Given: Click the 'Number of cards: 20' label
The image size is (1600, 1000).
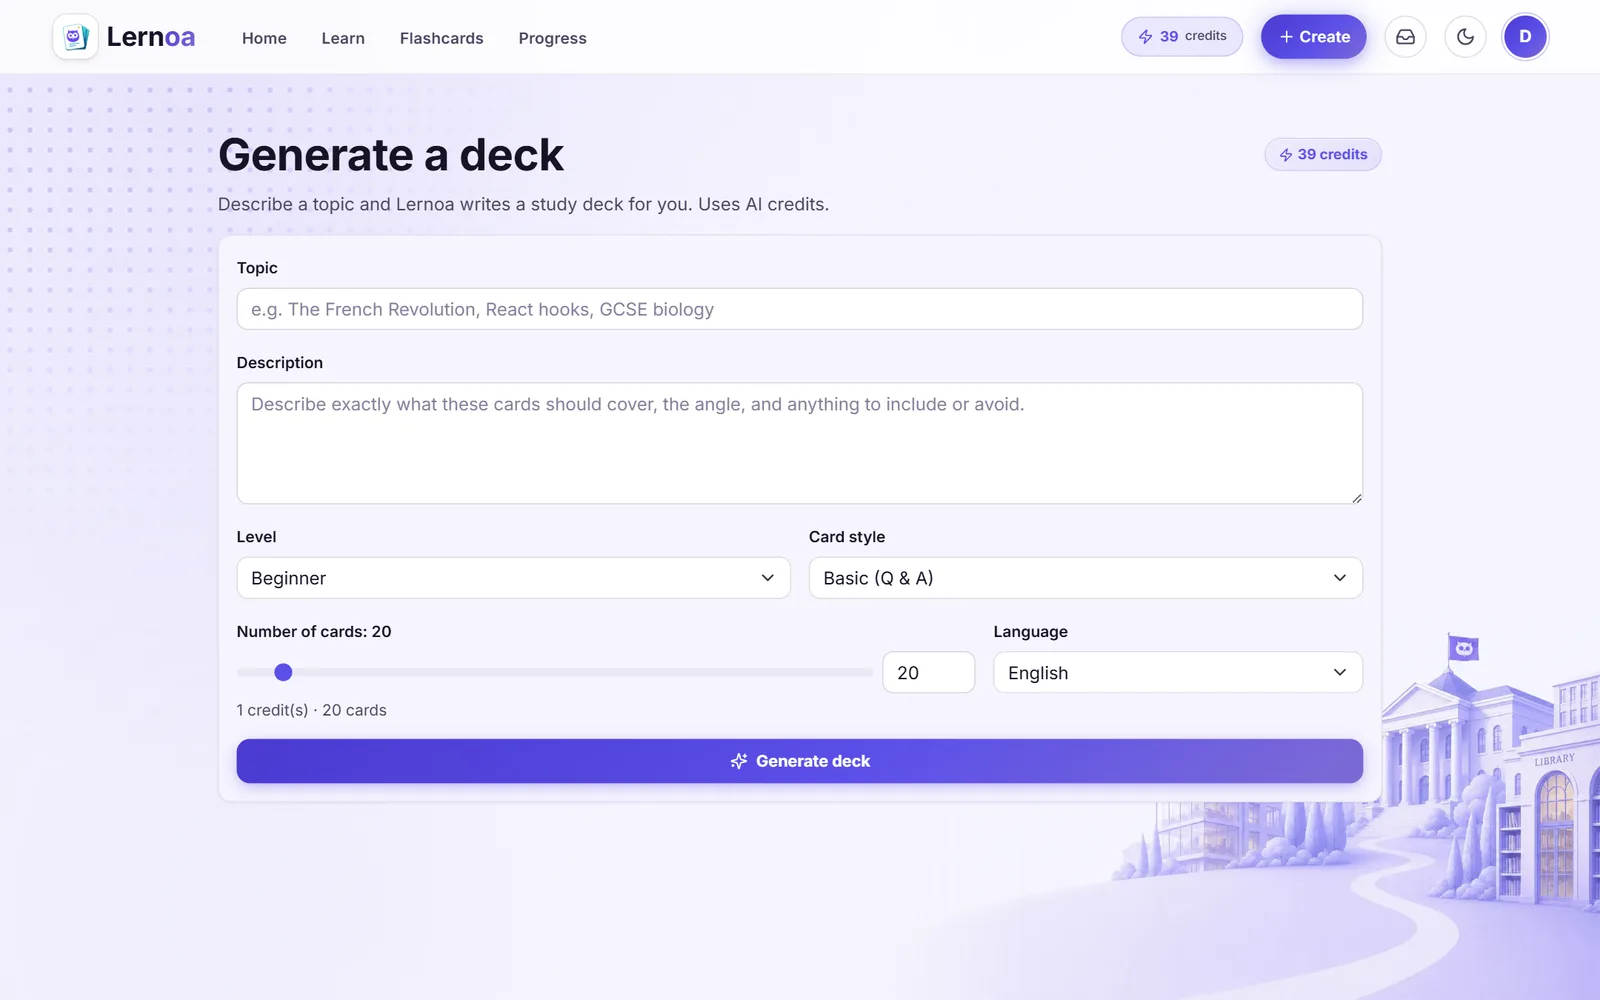Looking at the screenshot, I should pyautogui.click(x=314, y=632).
